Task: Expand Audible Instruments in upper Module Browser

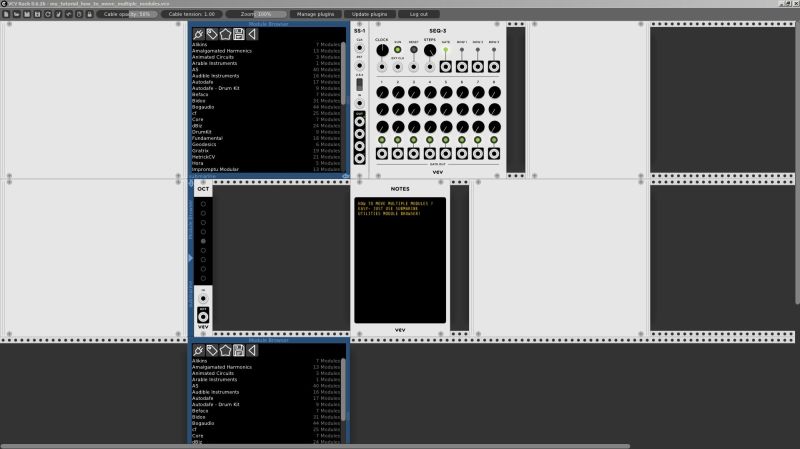Action: [266, 76]
